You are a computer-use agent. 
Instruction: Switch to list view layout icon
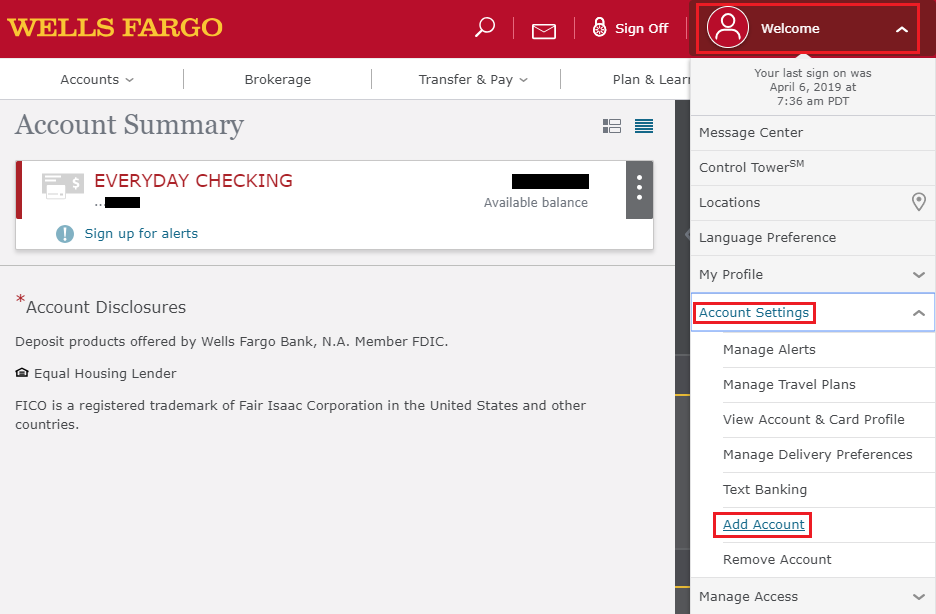tap(644, 126)
